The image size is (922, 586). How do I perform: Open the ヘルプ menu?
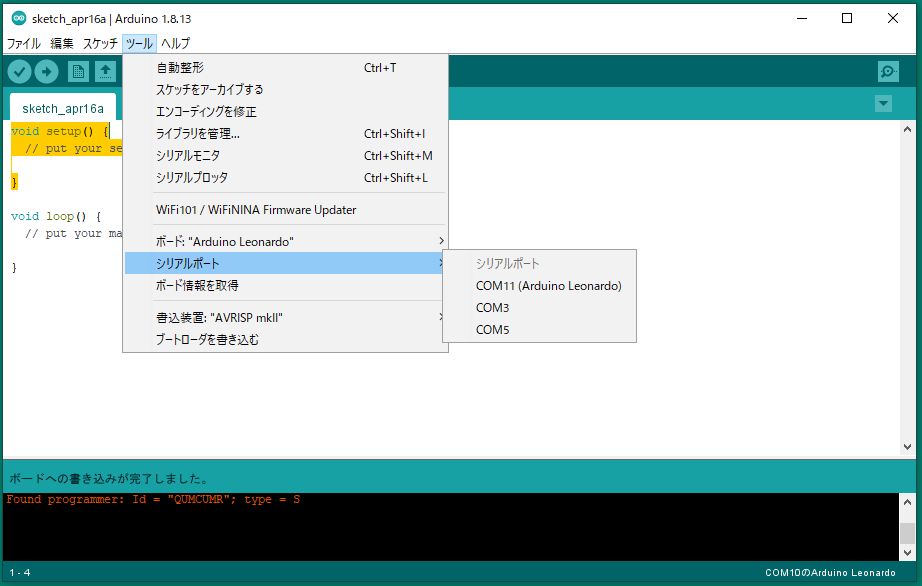pyautogui.click(x=175, y=43)
